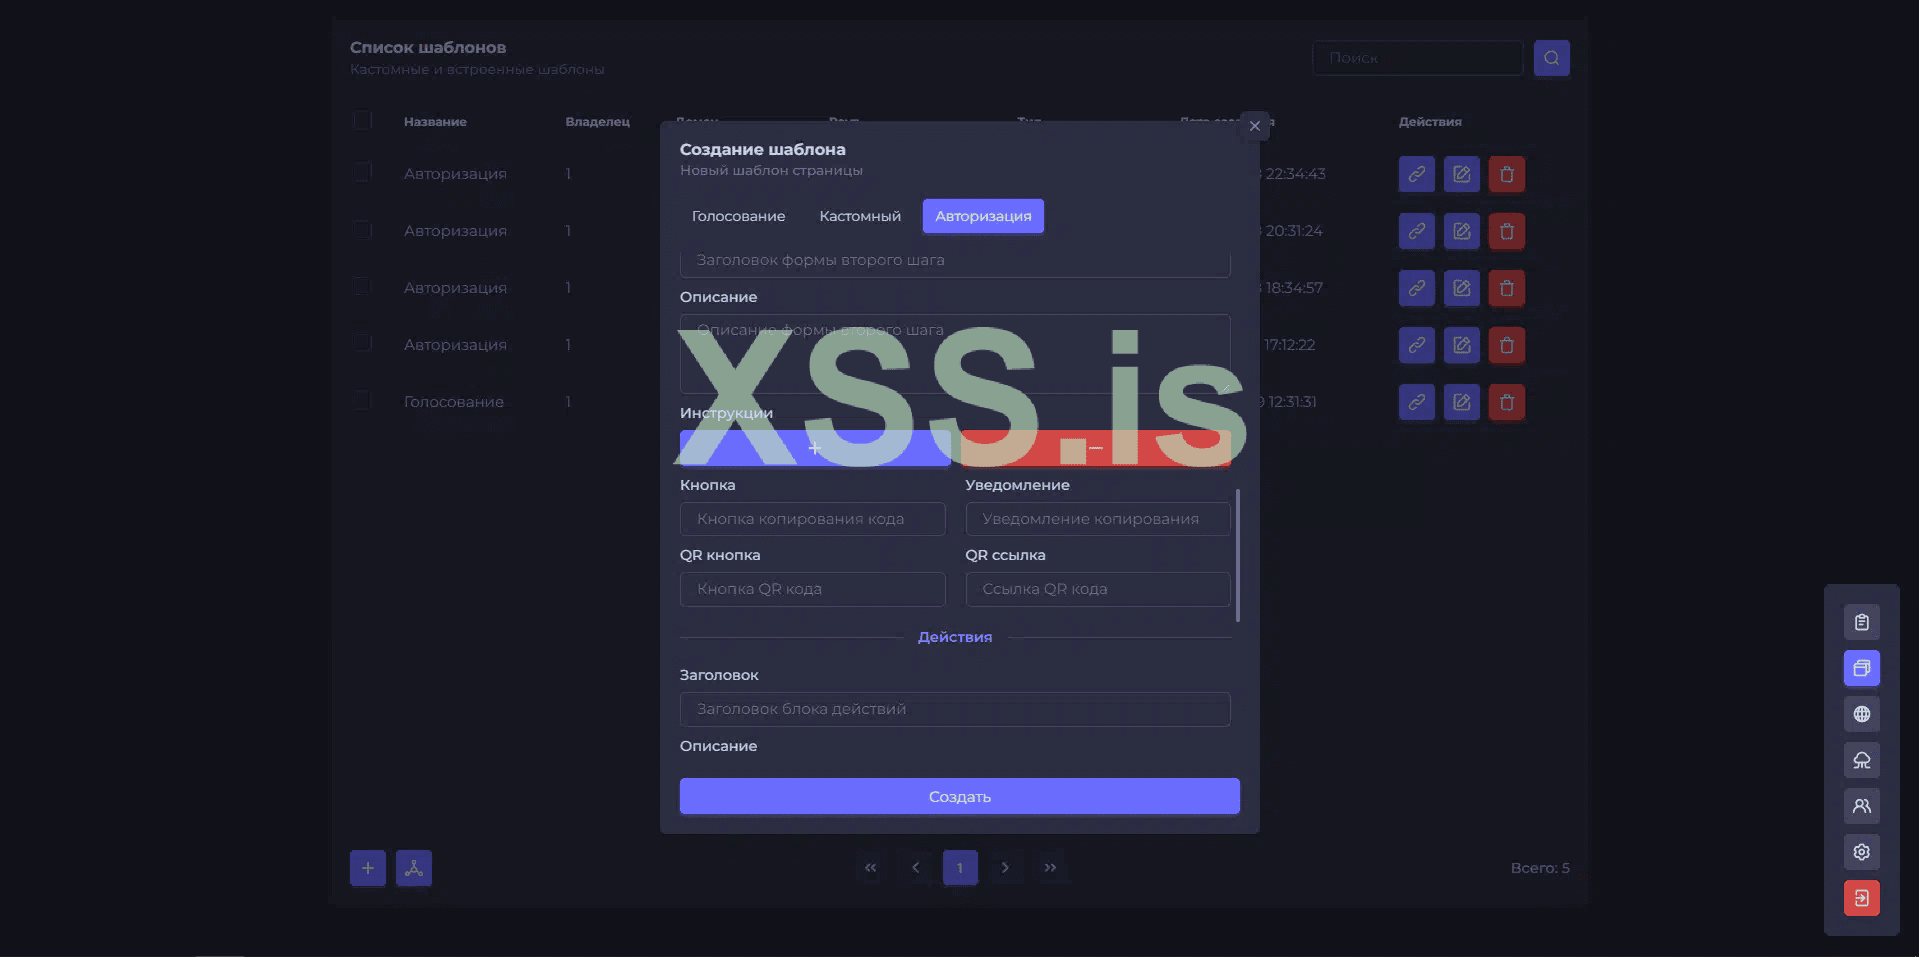Check the row created at 18:34:57

tap(362, 286)
